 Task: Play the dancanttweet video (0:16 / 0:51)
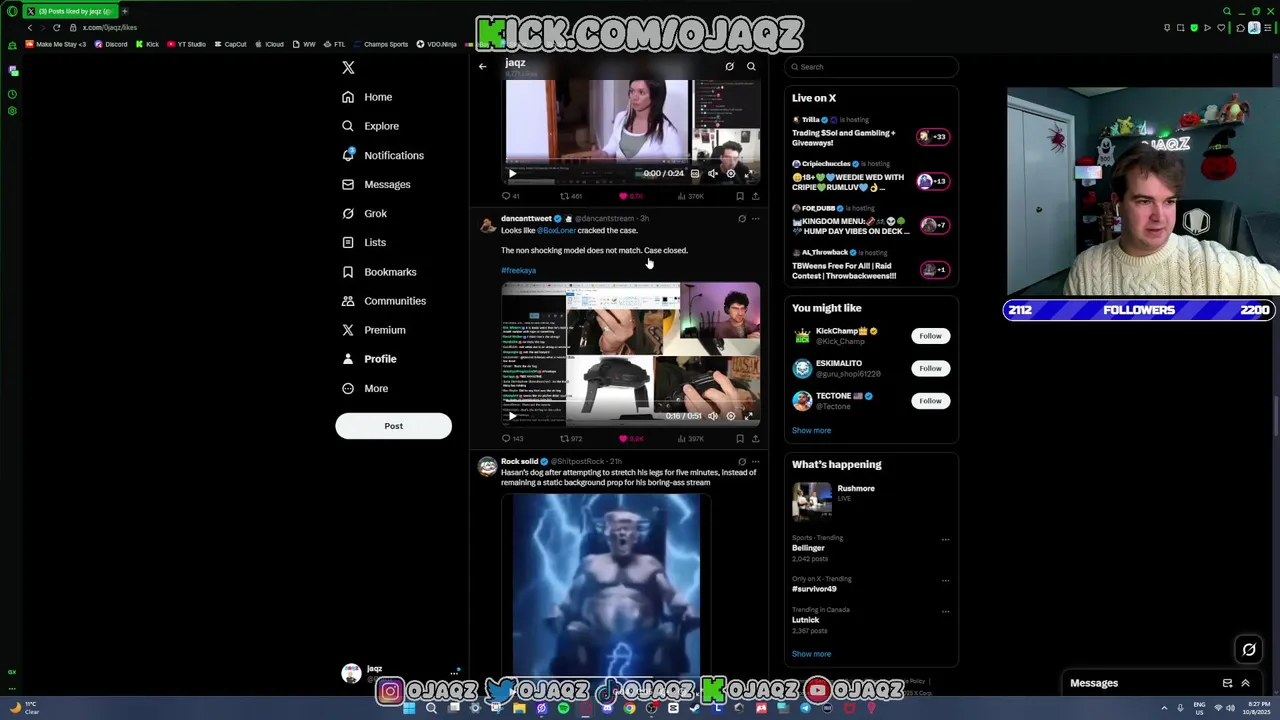pyautogui.click(x=513, y=415)
